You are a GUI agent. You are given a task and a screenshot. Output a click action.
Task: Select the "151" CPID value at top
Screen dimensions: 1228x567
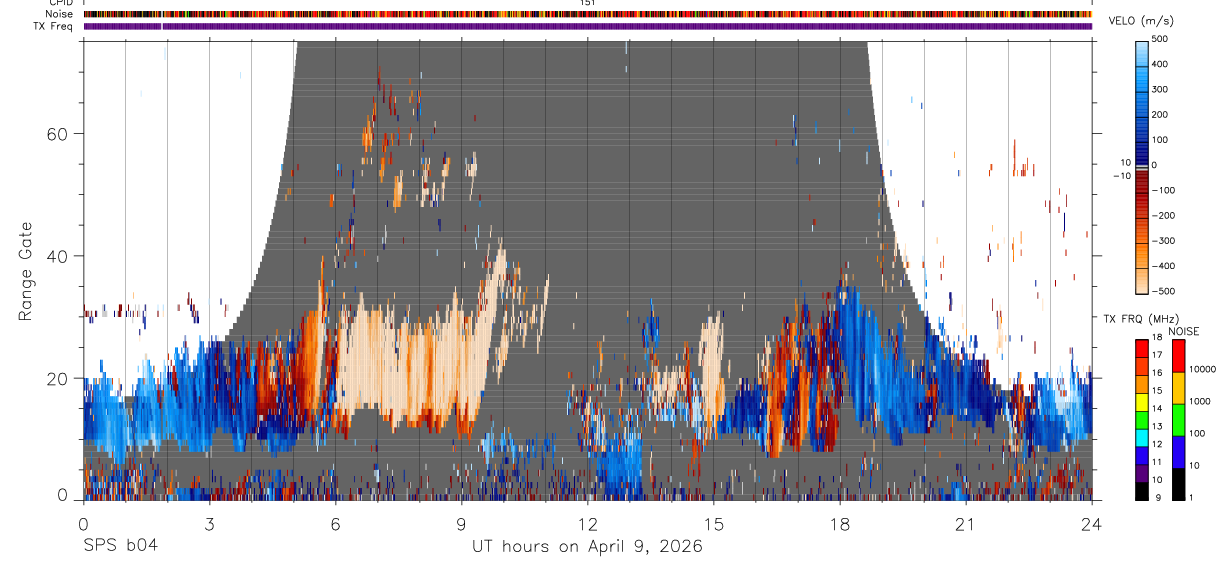point(587,3)
